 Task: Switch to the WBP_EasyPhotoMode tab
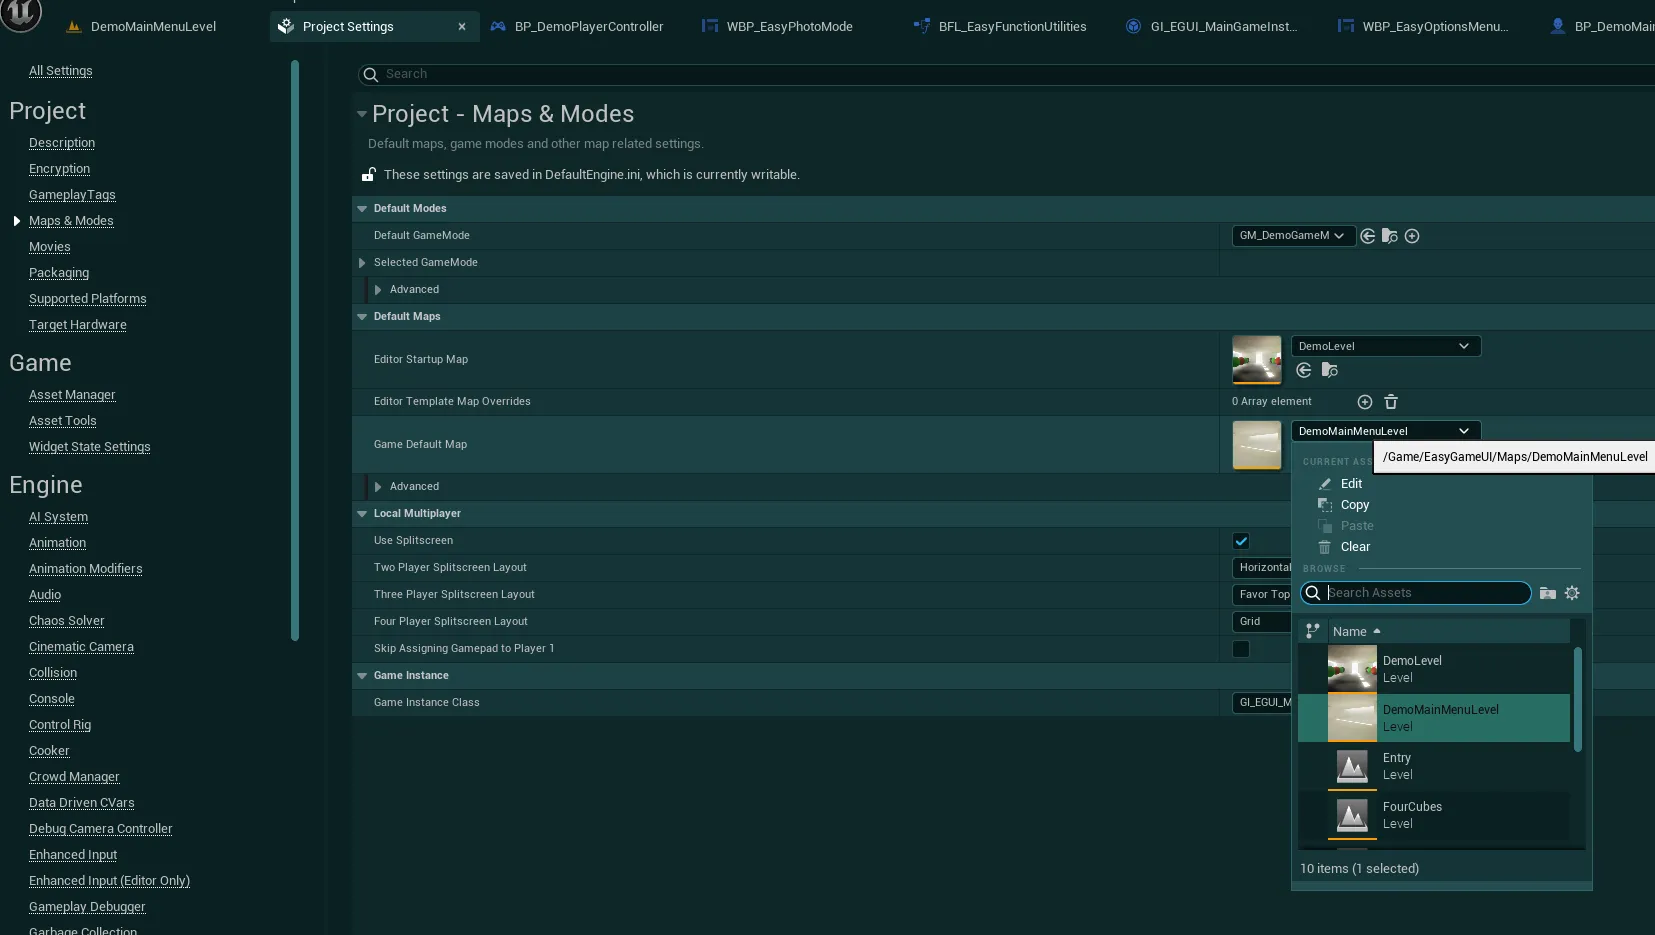(789, 27)
